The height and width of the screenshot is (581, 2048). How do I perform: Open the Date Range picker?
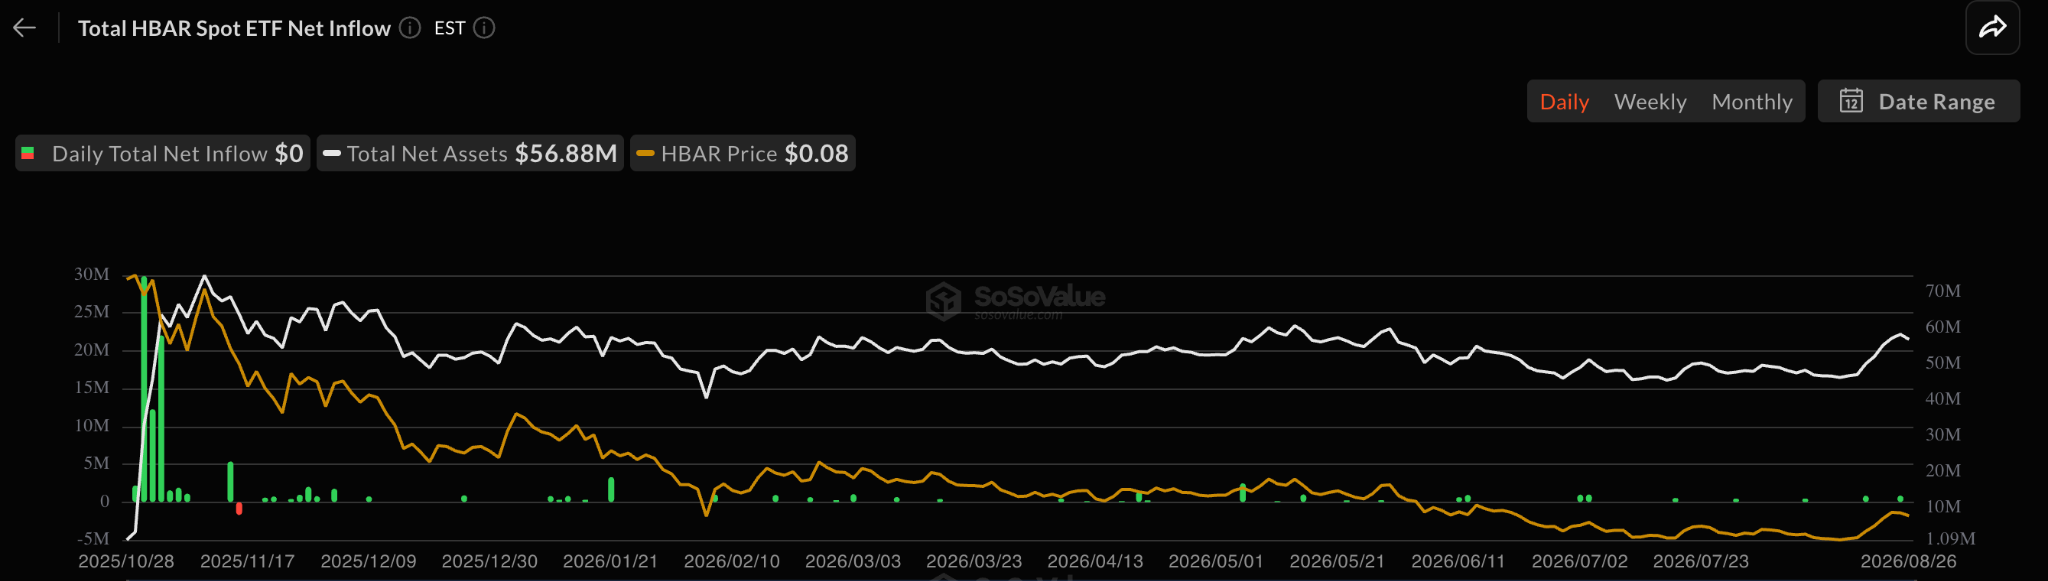coord(1918,101)
